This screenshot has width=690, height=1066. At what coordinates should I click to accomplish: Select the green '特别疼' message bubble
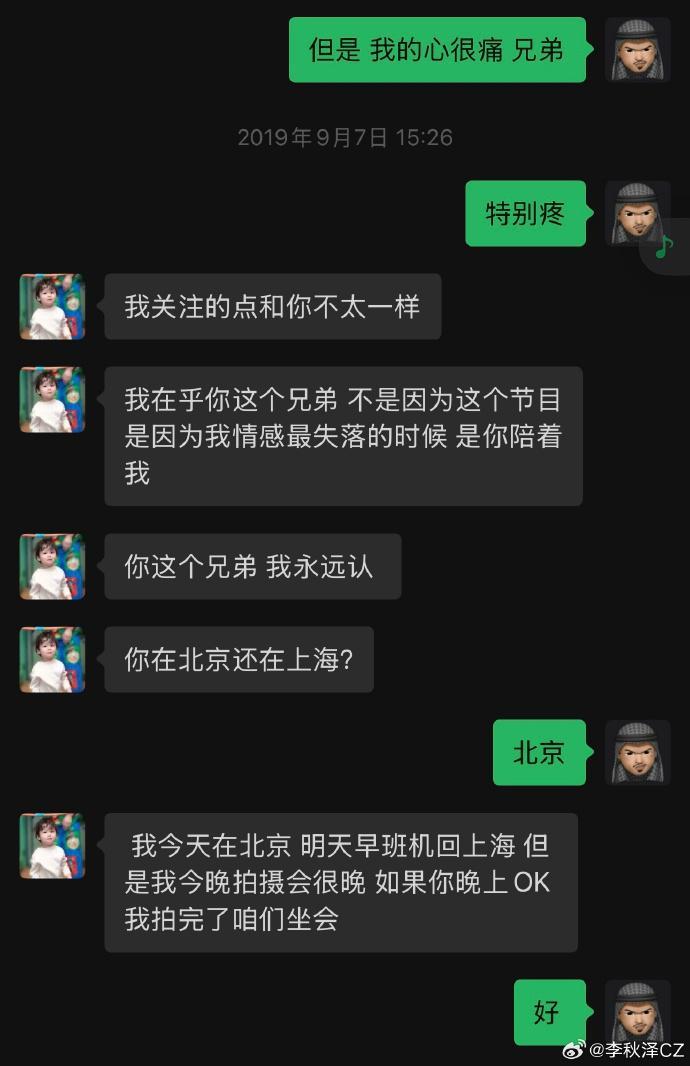[x=525, y=213]
